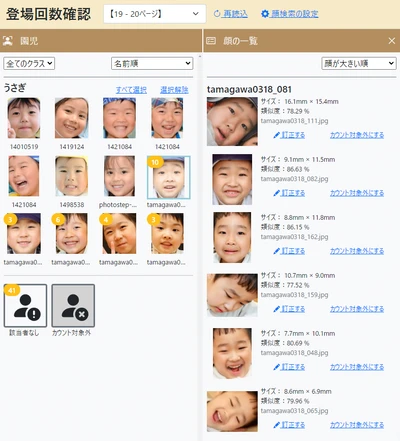The height and width of the screenshot is (441, 400).
Task: Click the similarity value 78.29 %
Action: (x=298, y=111)
